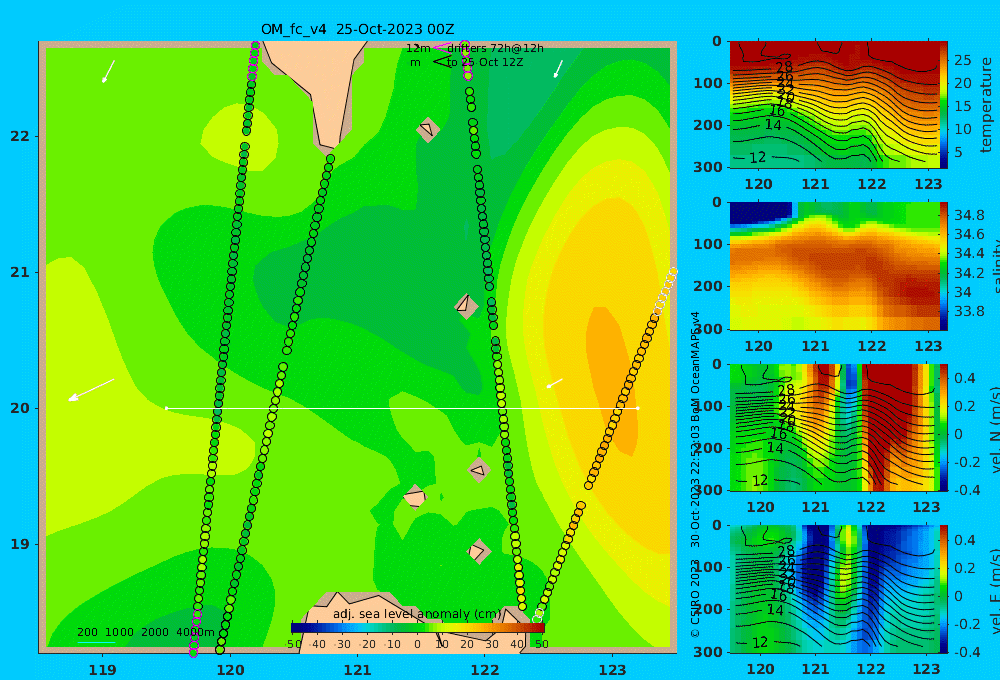Click the vel. E panel colorbar

pos(943,589)
